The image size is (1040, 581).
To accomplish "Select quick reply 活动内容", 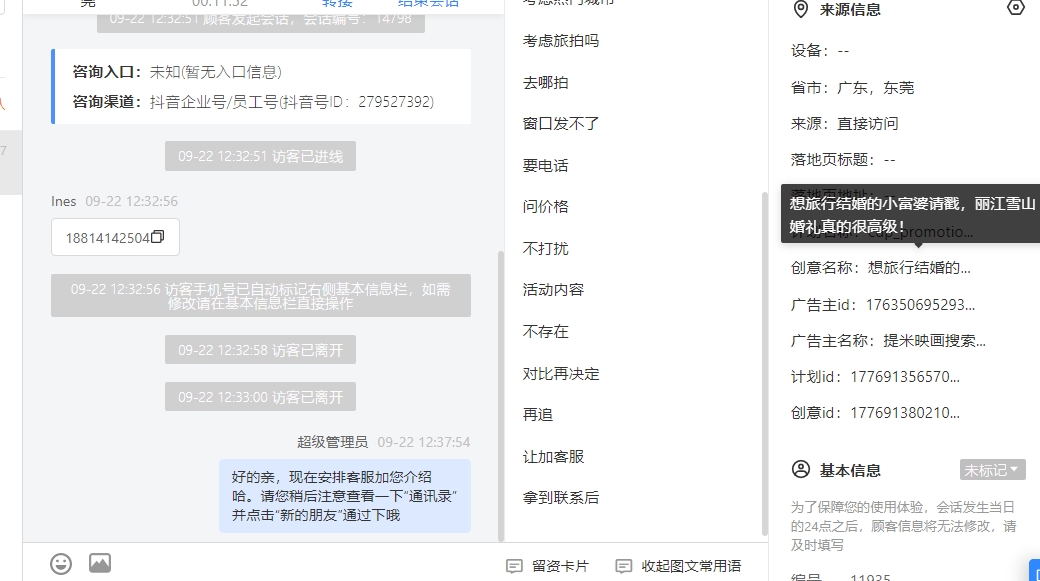I will tap(553, 290).
